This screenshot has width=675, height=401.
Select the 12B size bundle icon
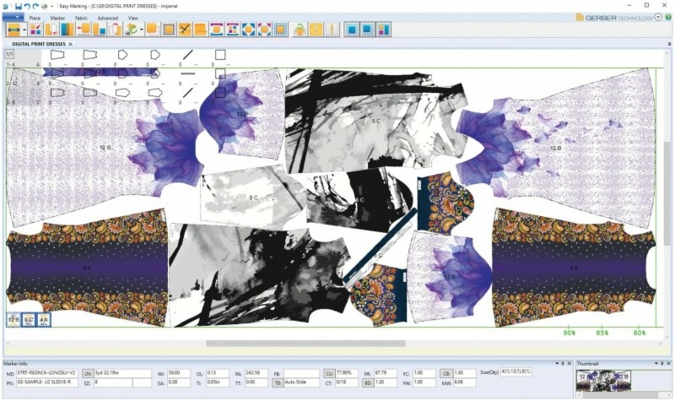tap(14, 320)
